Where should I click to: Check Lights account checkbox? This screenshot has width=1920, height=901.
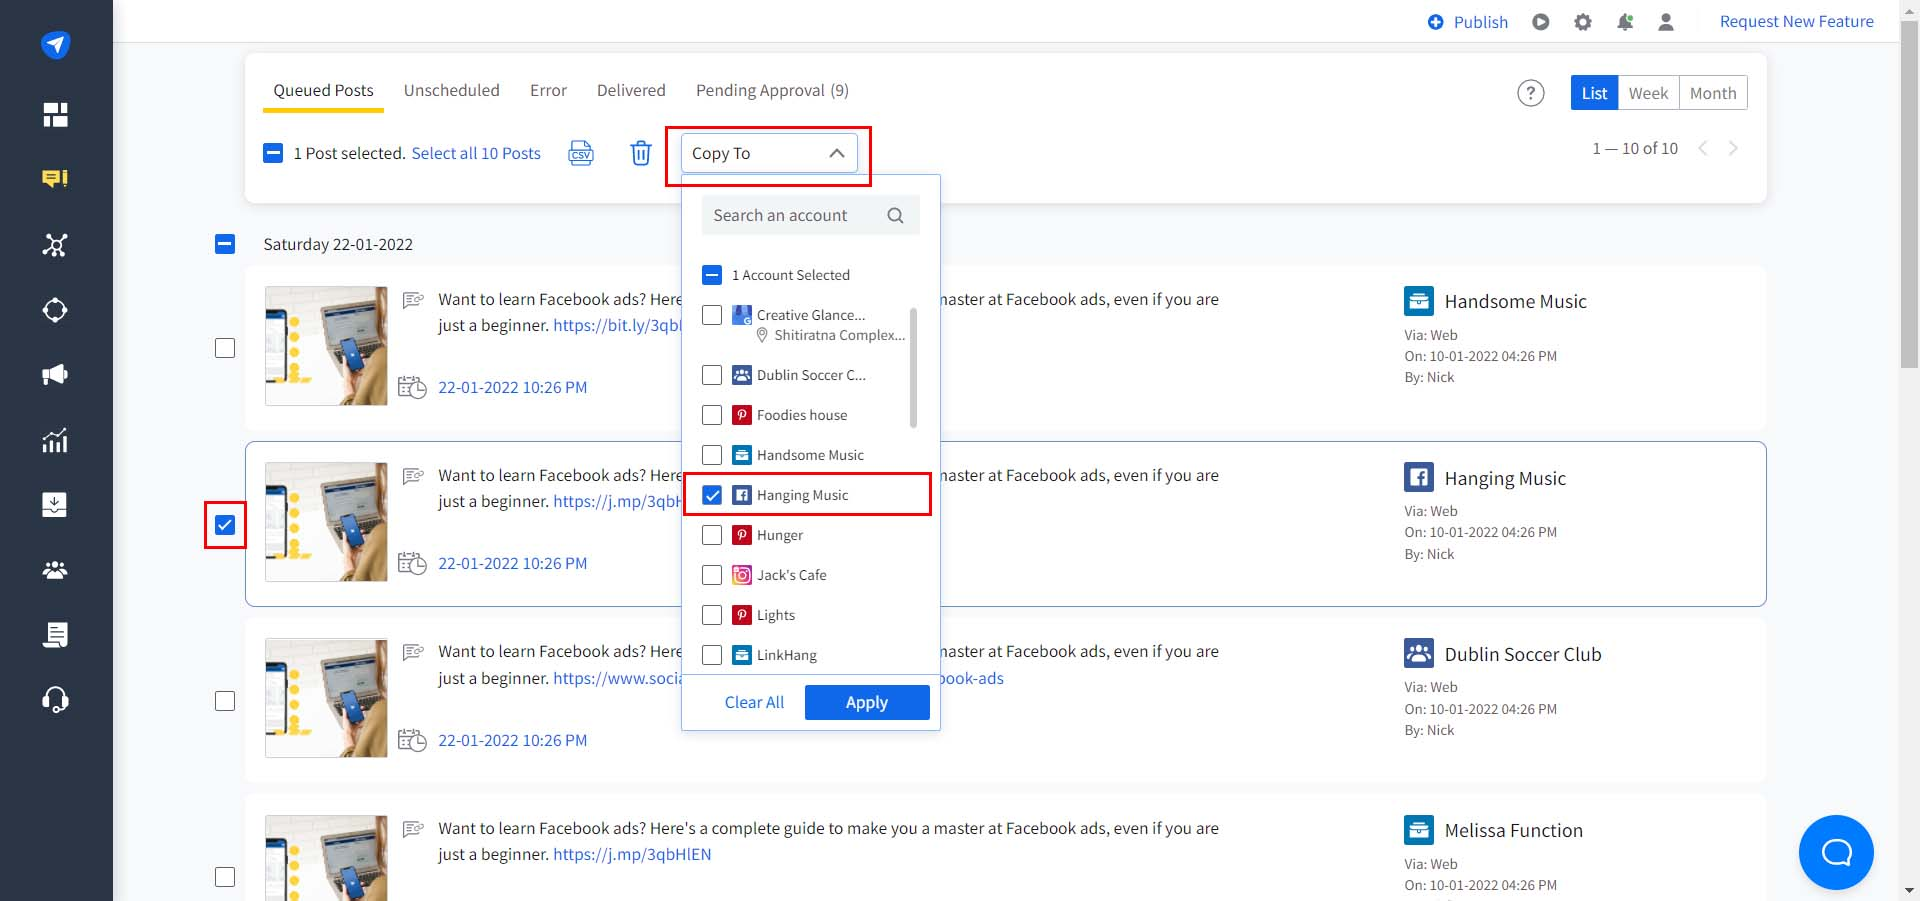tap(712, 615)
